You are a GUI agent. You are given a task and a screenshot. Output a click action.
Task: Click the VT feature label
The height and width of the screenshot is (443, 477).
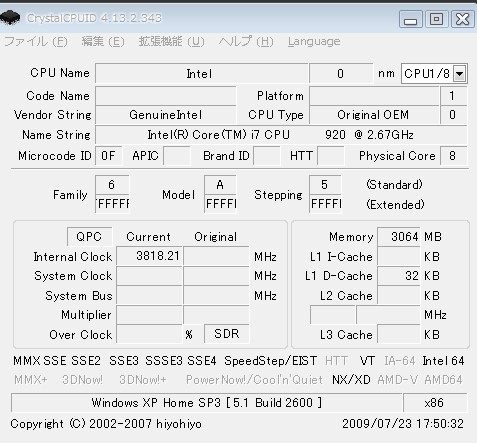point(367,361)
